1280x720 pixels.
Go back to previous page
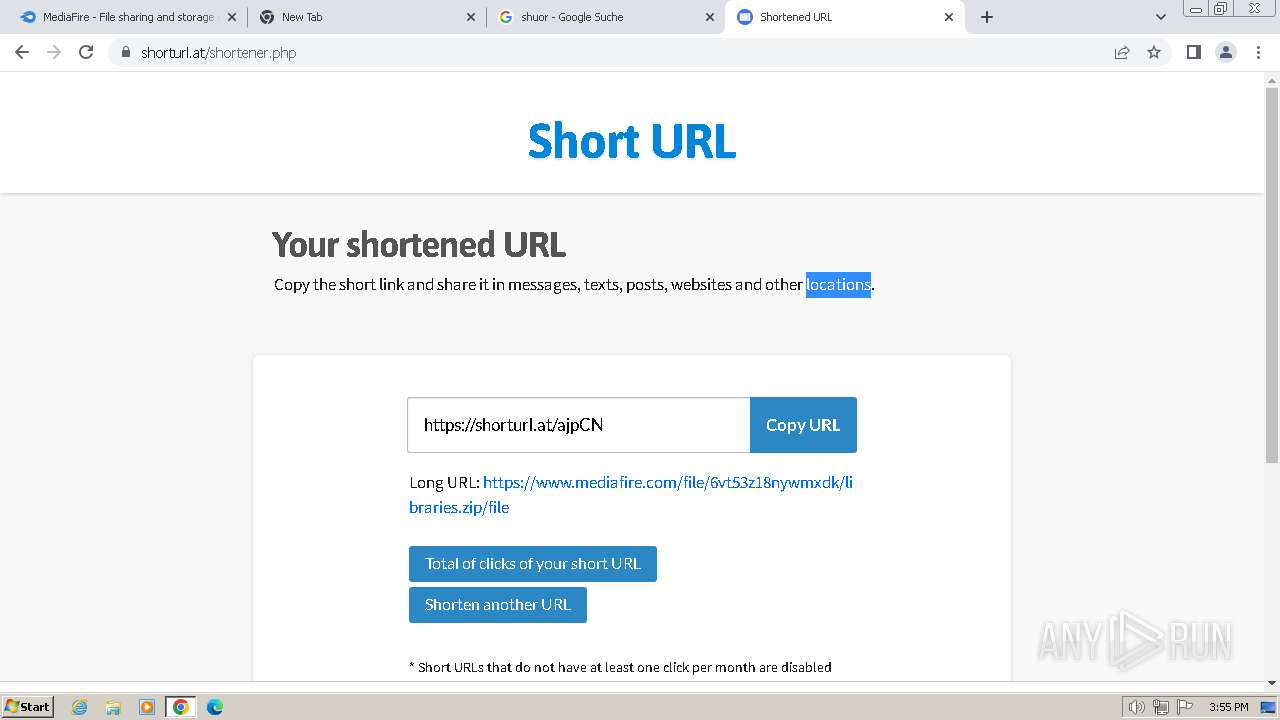click(22, 53)
